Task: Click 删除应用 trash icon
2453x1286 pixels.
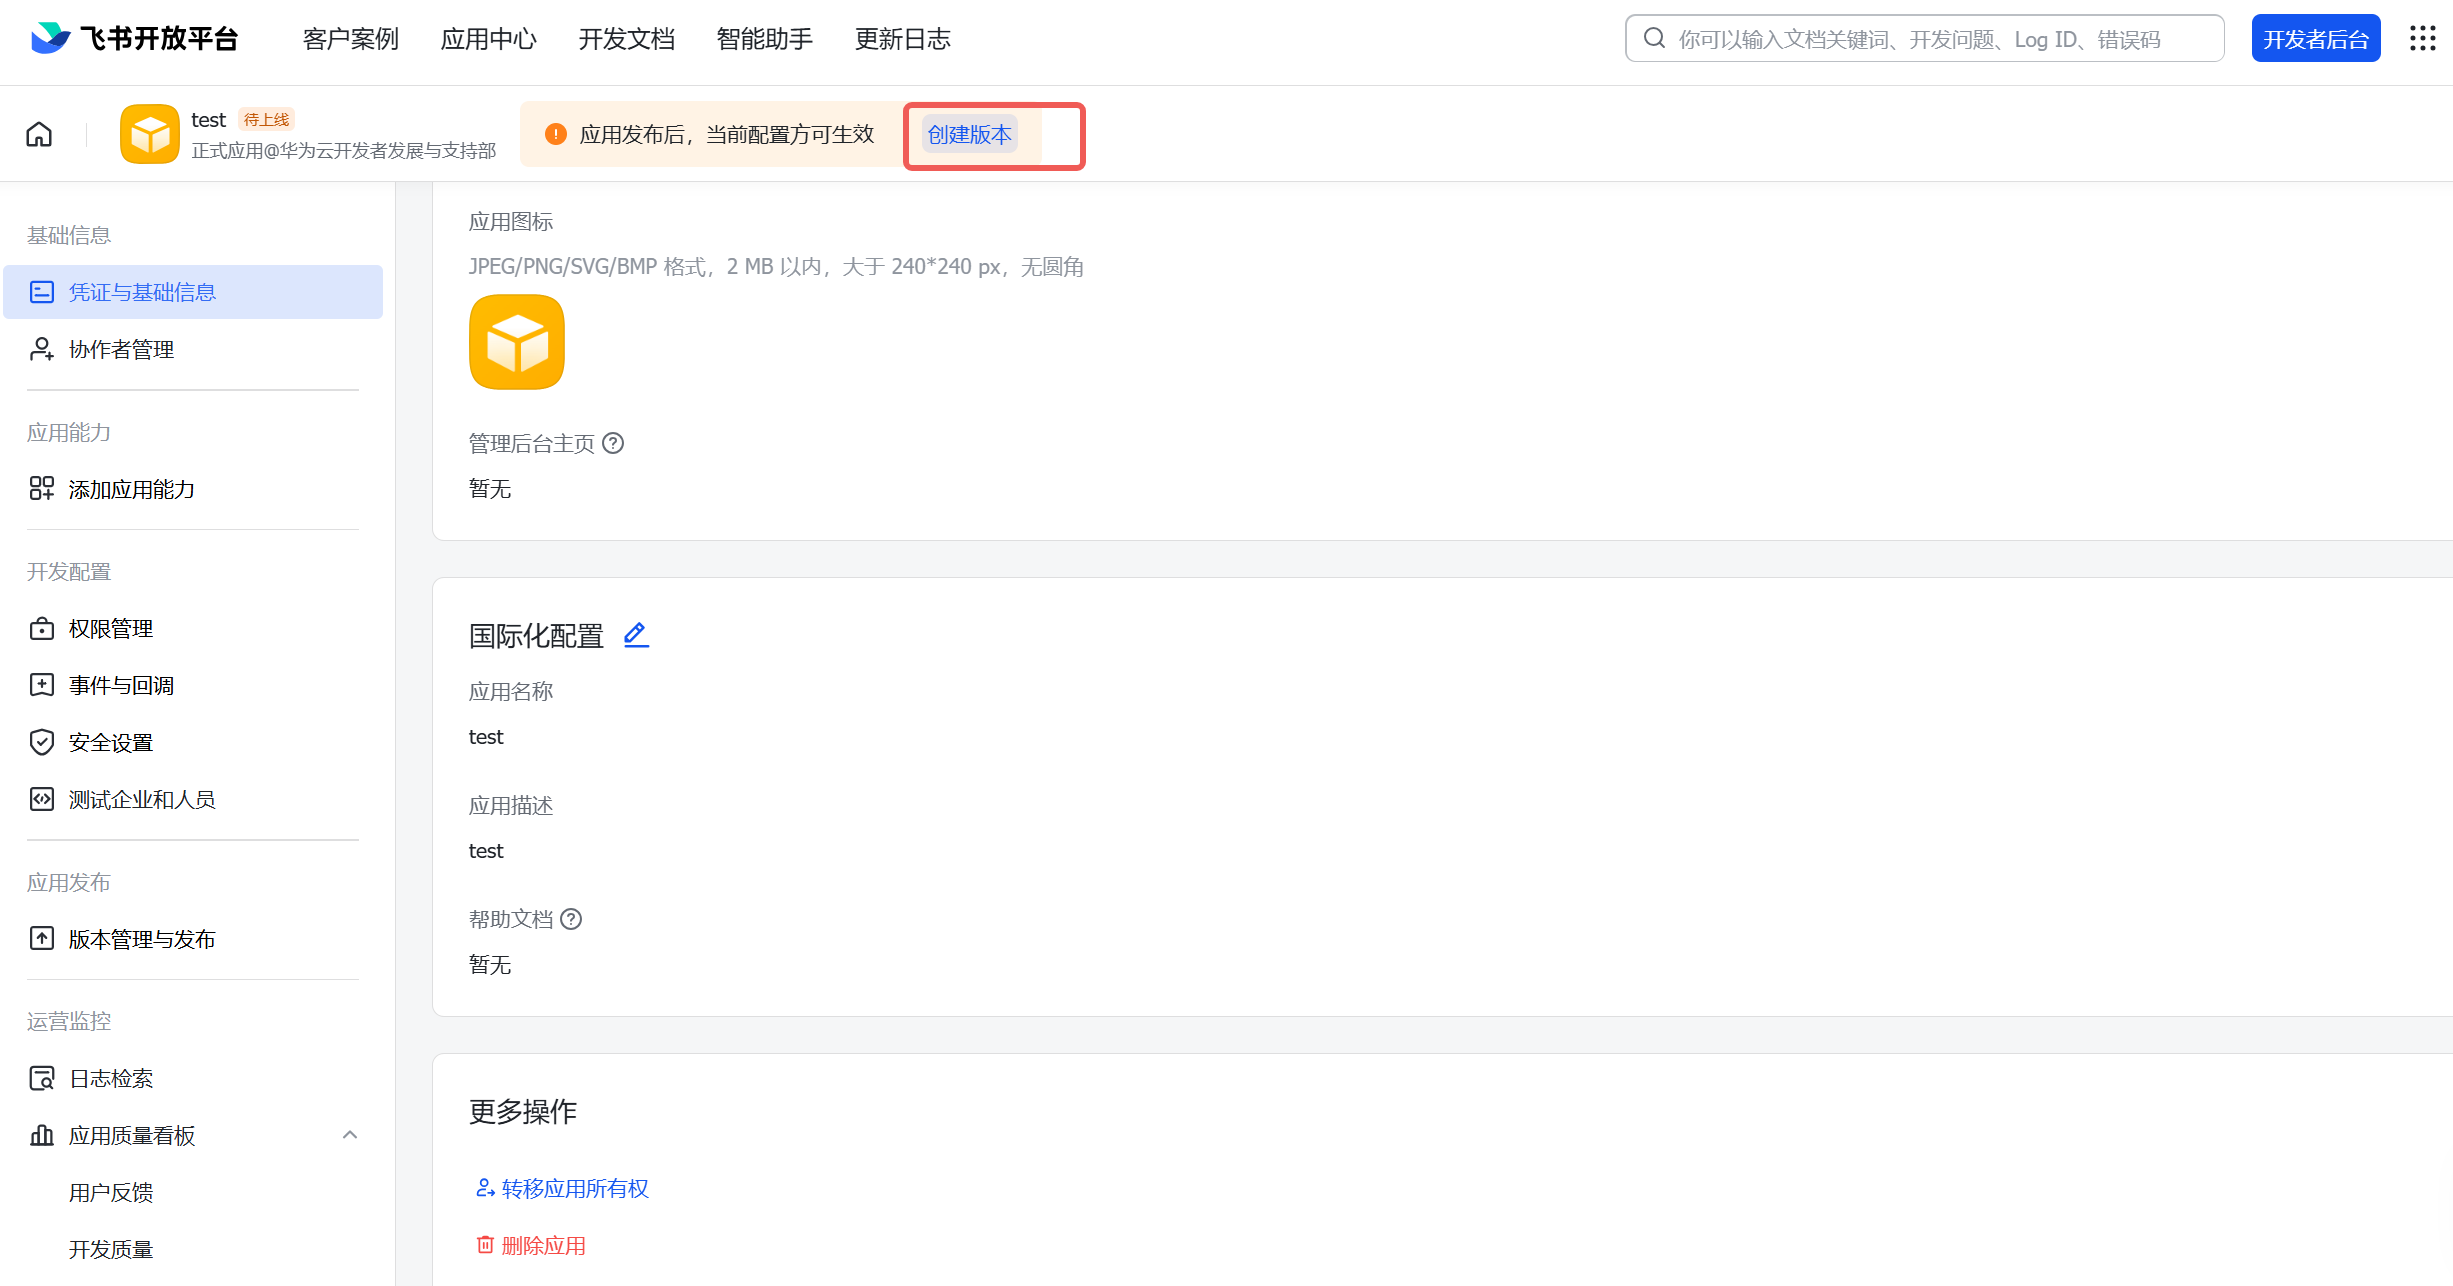Action: pyautogui.click(x=485, y=1245)
